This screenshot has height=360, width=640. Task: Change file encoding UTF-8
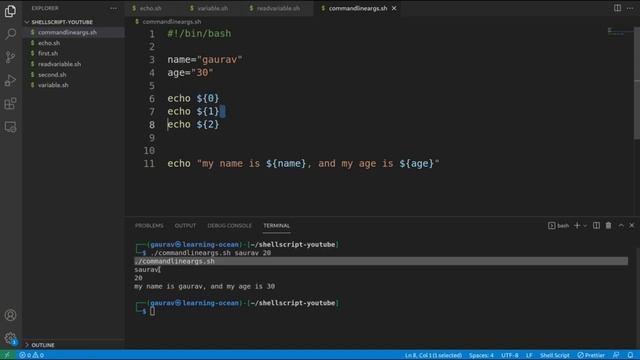coord(510,355)
